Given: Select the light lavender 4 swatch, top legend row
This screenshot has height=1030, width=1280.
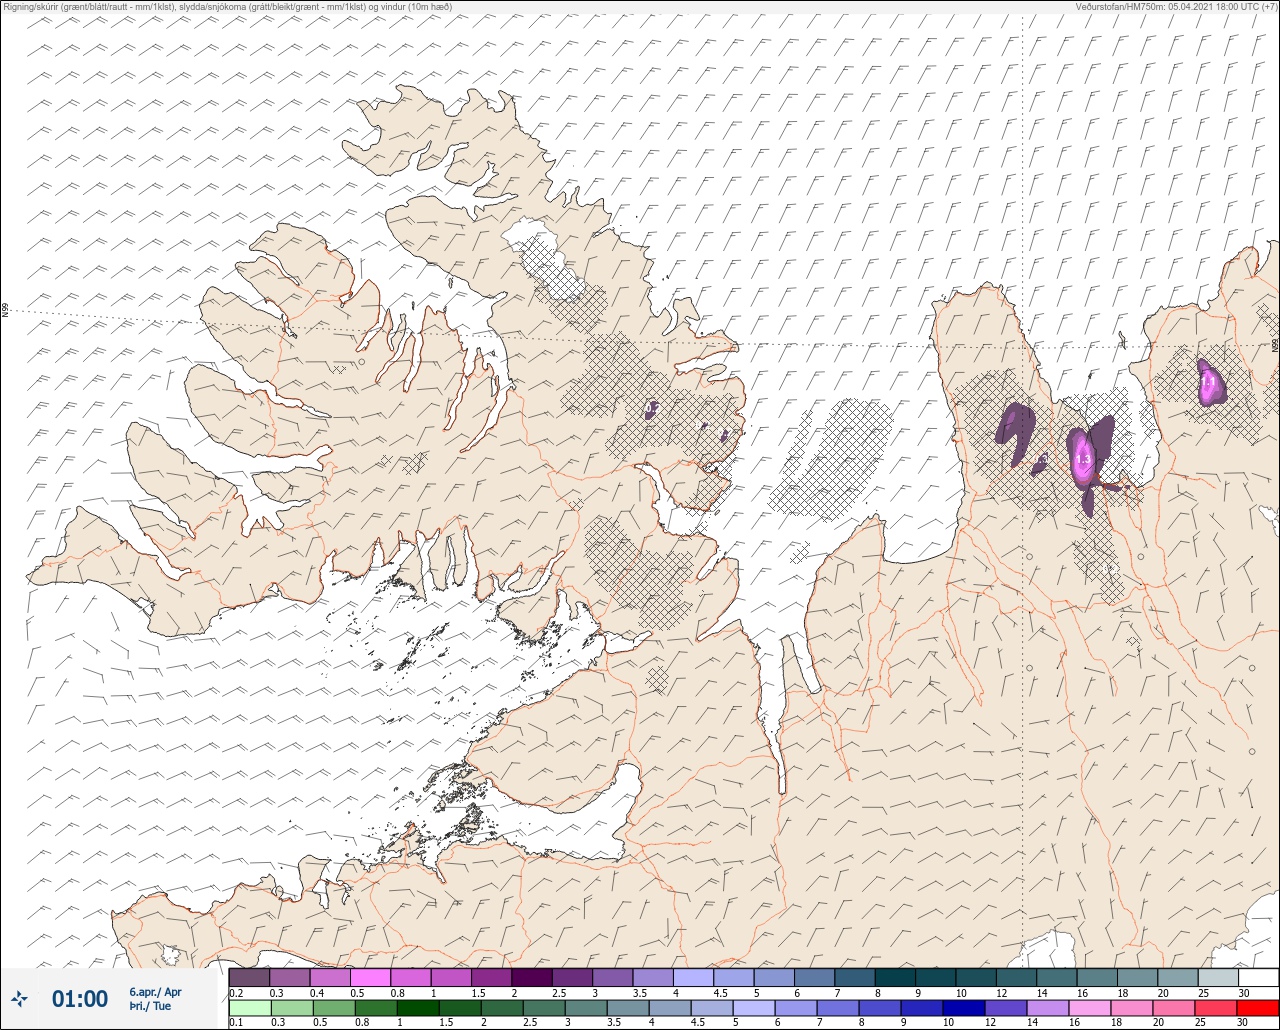Looking at the screenshot, I should (x=693, y=977).
